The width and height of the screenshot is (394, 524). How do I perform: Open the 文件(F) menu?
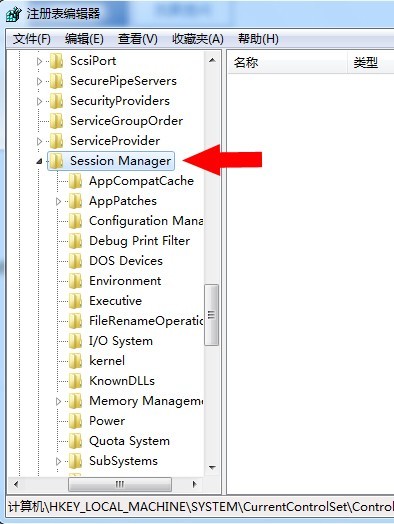[x=32, y=39]
